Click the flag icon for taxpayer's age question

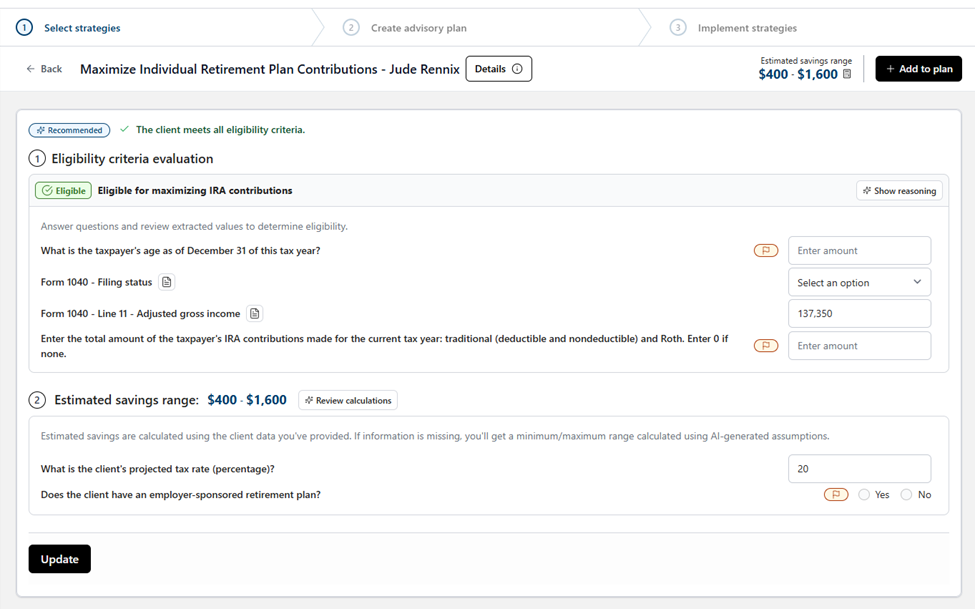coord(766,251)
